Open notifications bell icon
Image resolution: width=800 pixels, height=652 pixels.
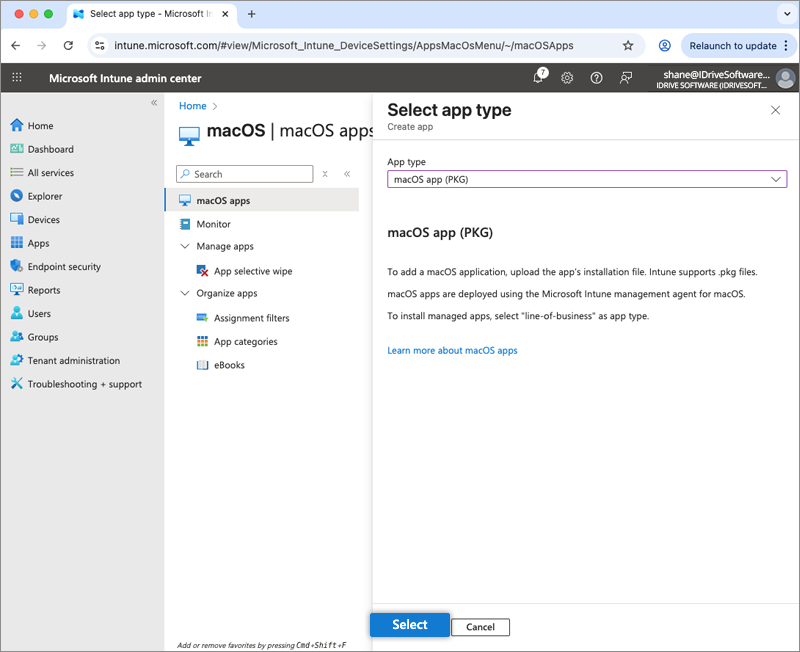[538, 78]
